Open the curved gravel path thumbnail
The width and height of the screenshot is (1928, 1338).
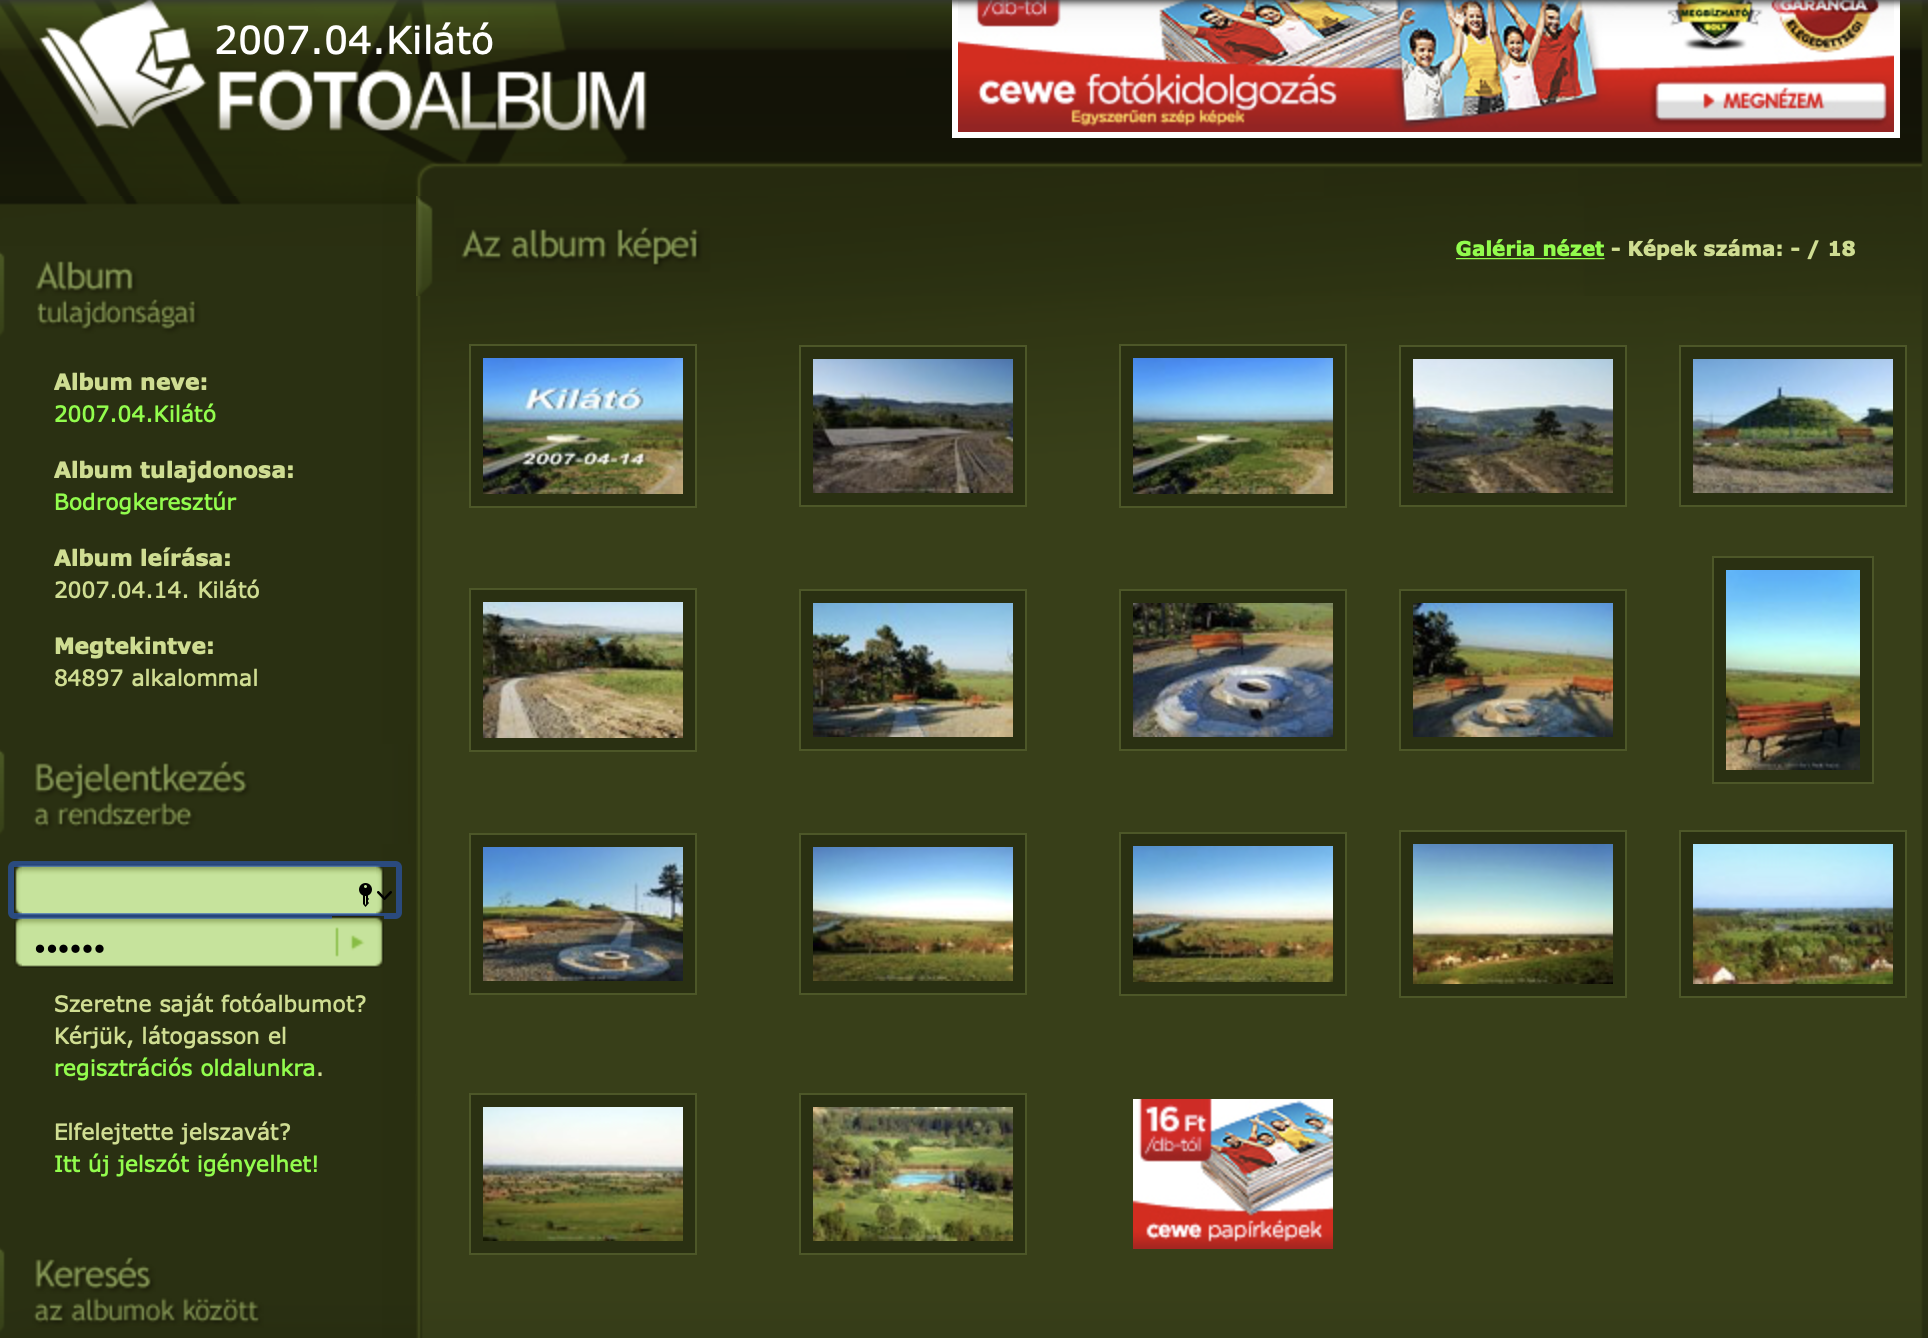583,670
